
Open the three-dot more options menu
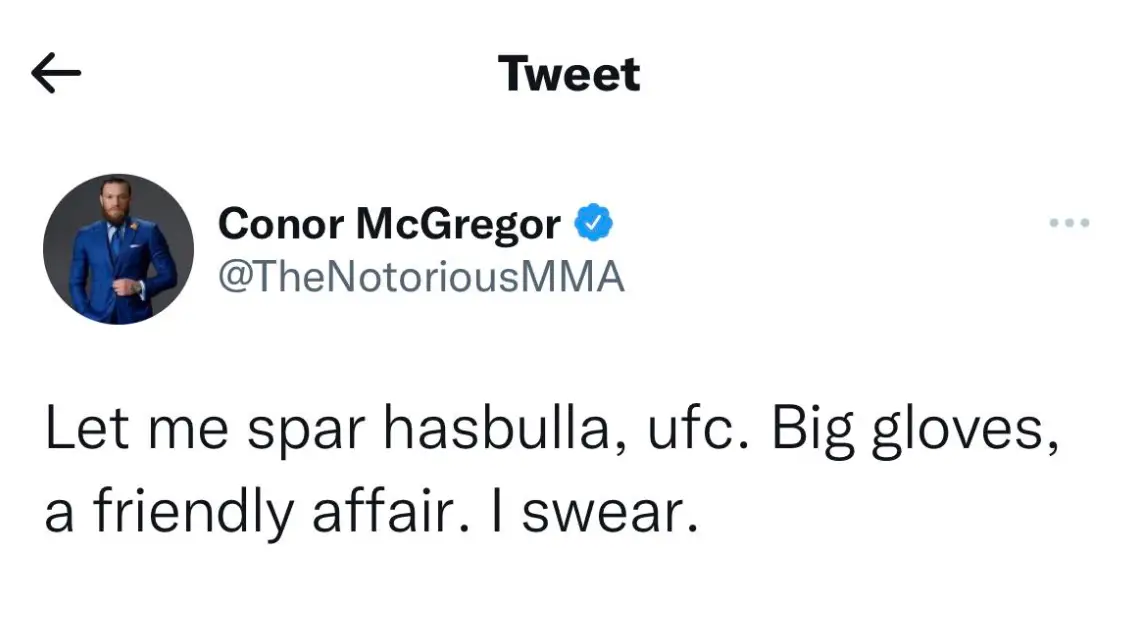[1069, 222]
